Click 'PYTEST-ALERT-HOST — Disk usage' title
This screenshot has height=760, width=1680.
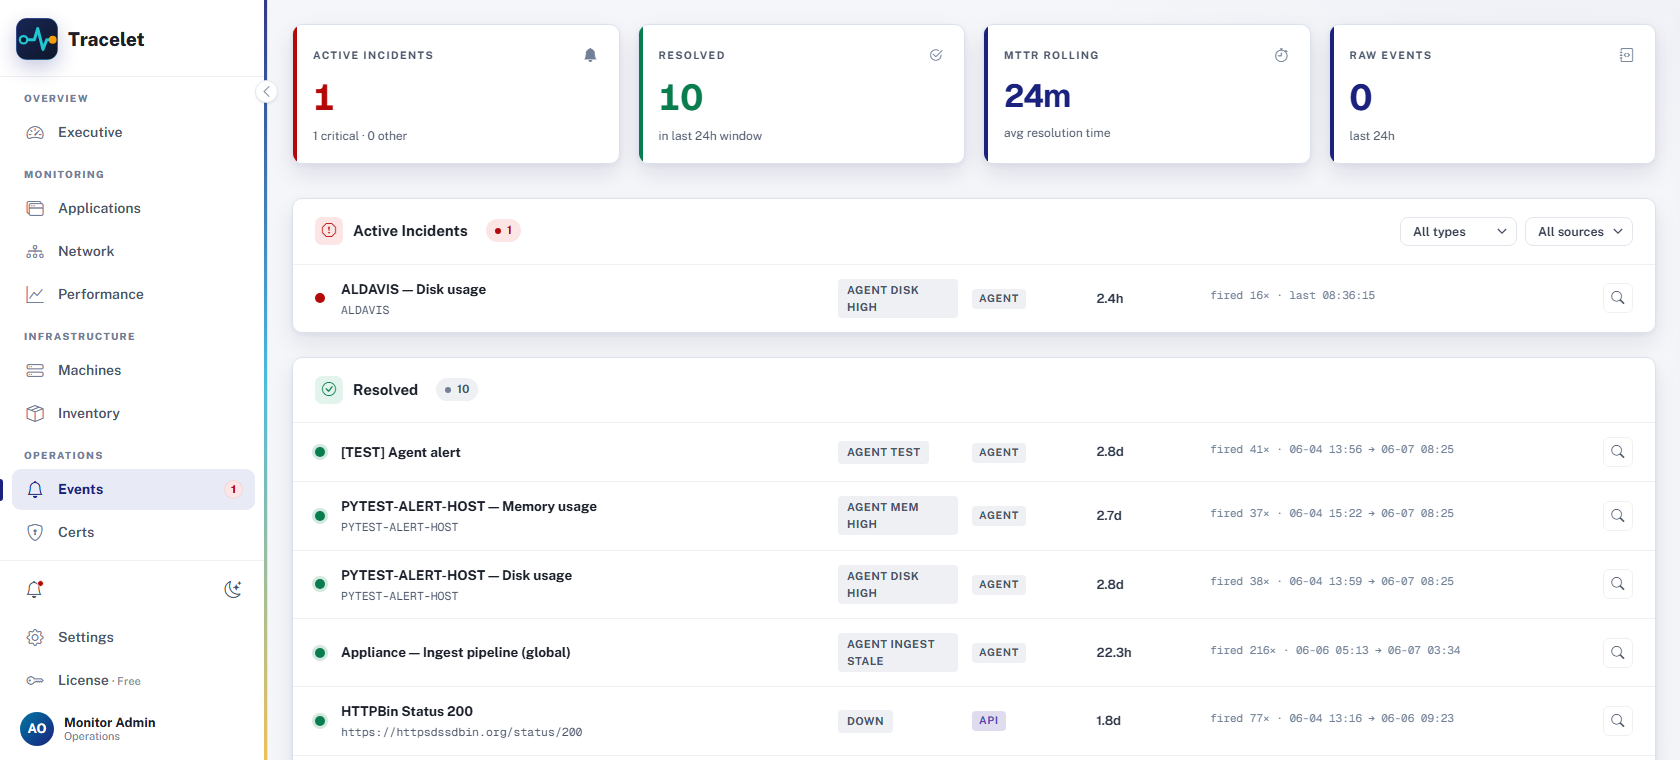(x=456, y=575)
